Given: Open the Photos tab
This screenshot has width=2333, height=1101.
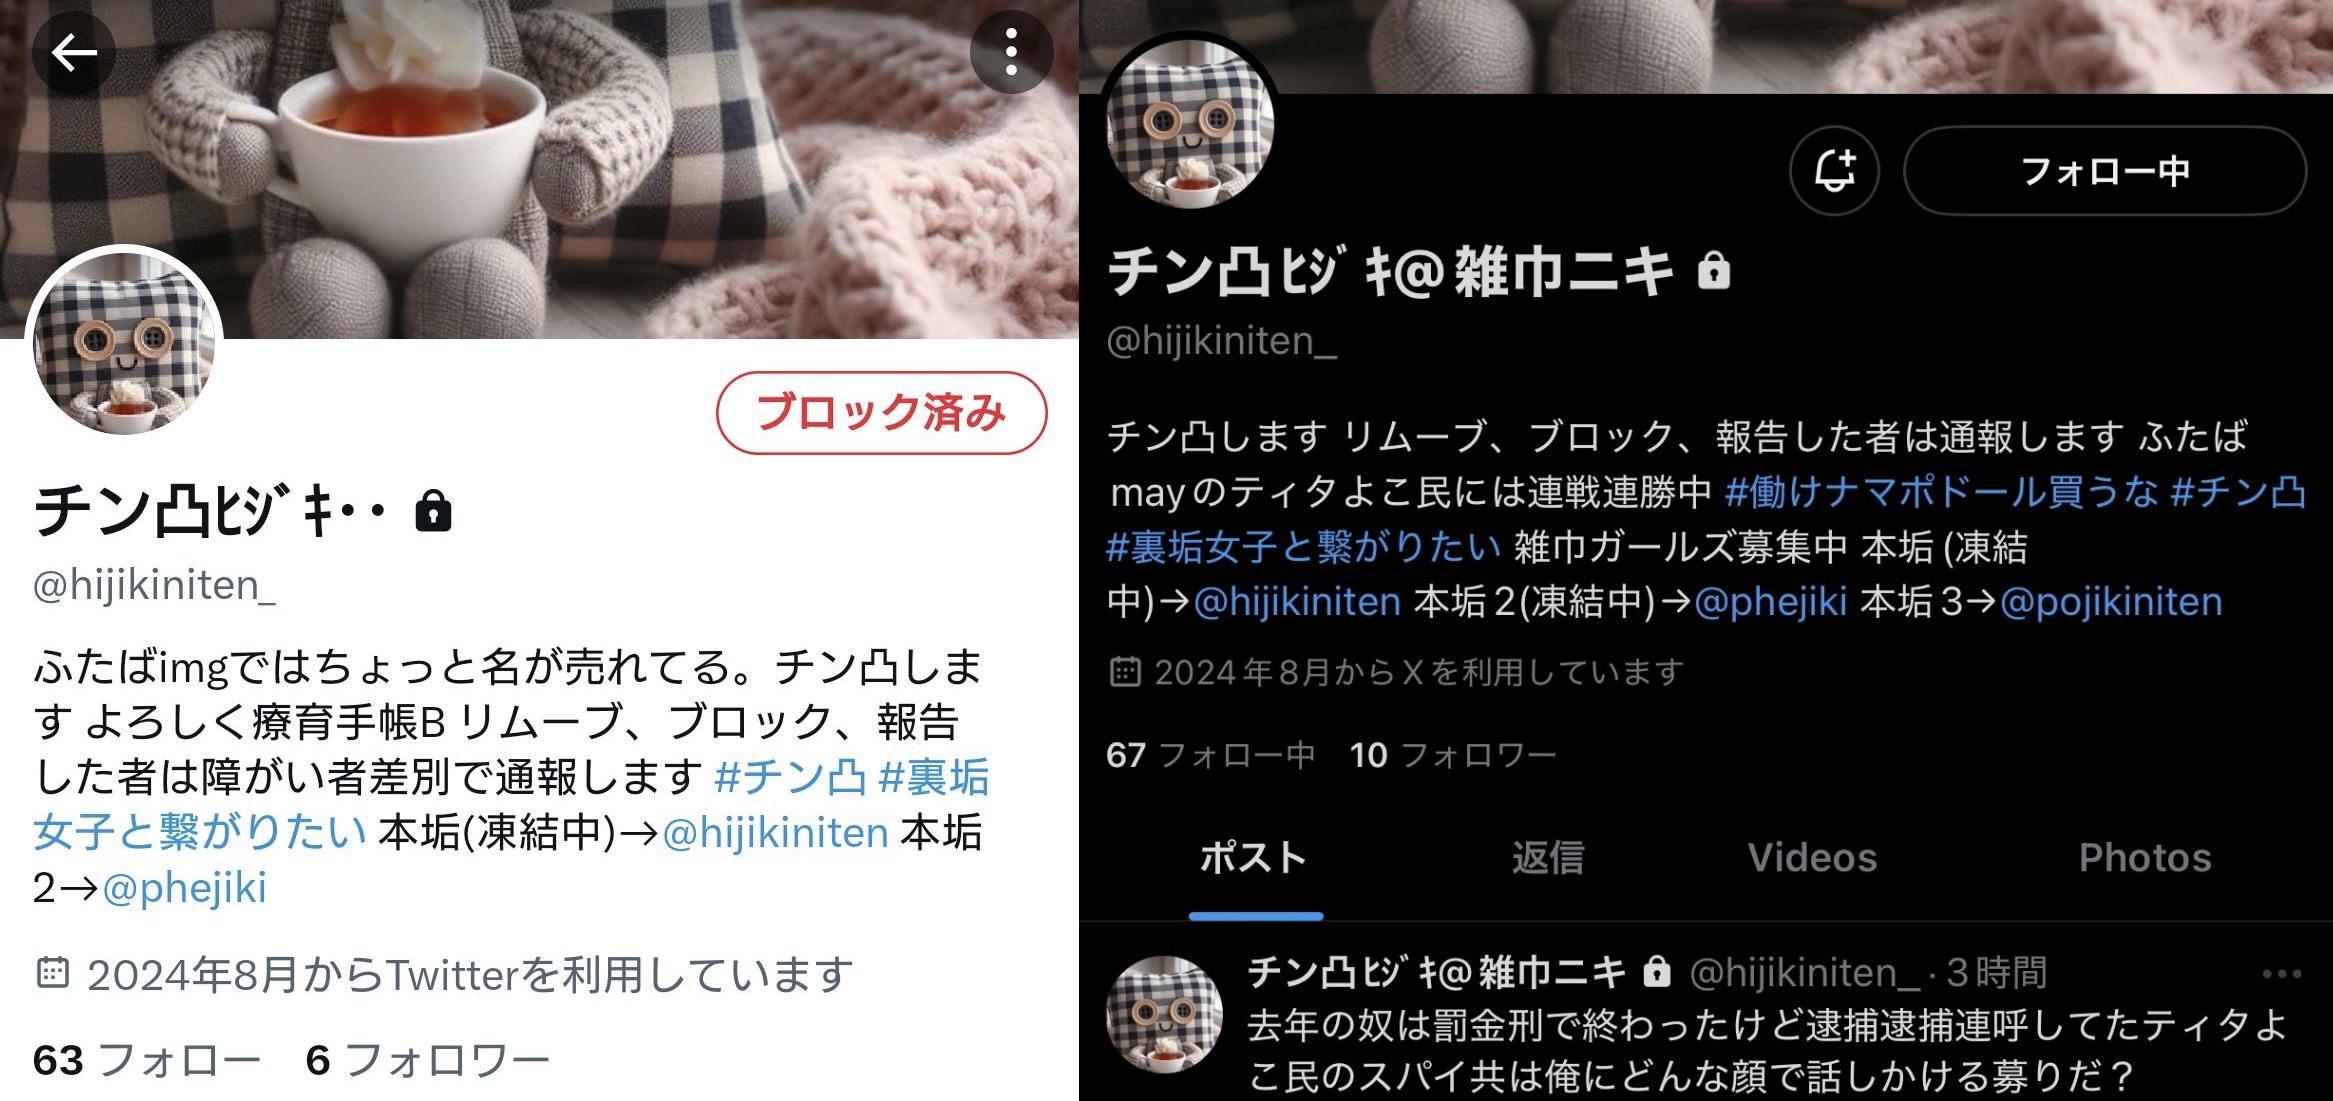Looking at the screenshot, I should (2145, 858).
